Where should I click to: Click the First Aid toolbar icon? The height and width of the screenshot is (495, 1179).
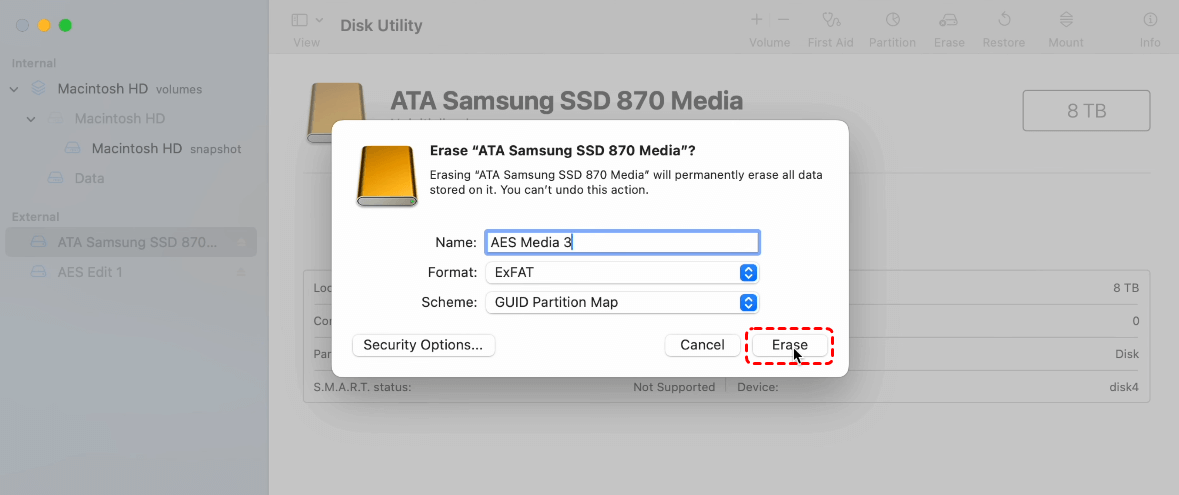click(830, 20)
